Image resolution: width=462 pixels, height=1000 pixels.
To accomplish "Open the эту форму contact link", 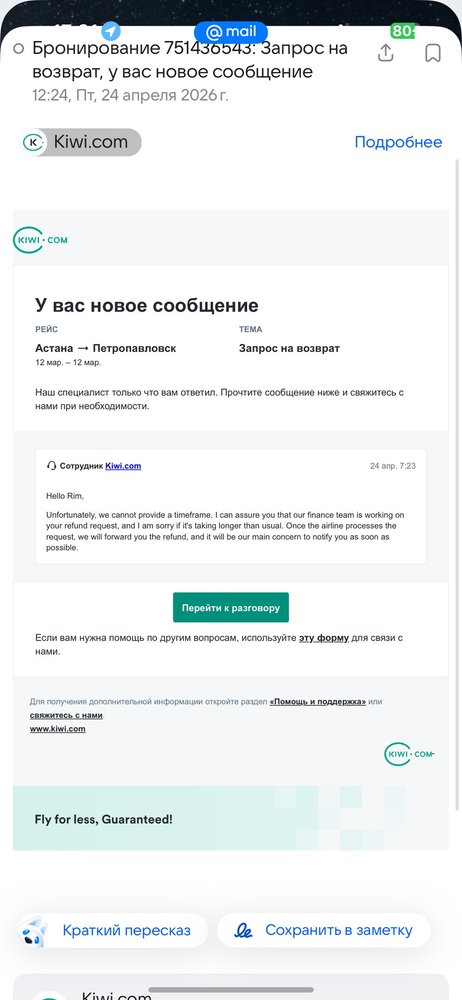I will tap(324, 638).
